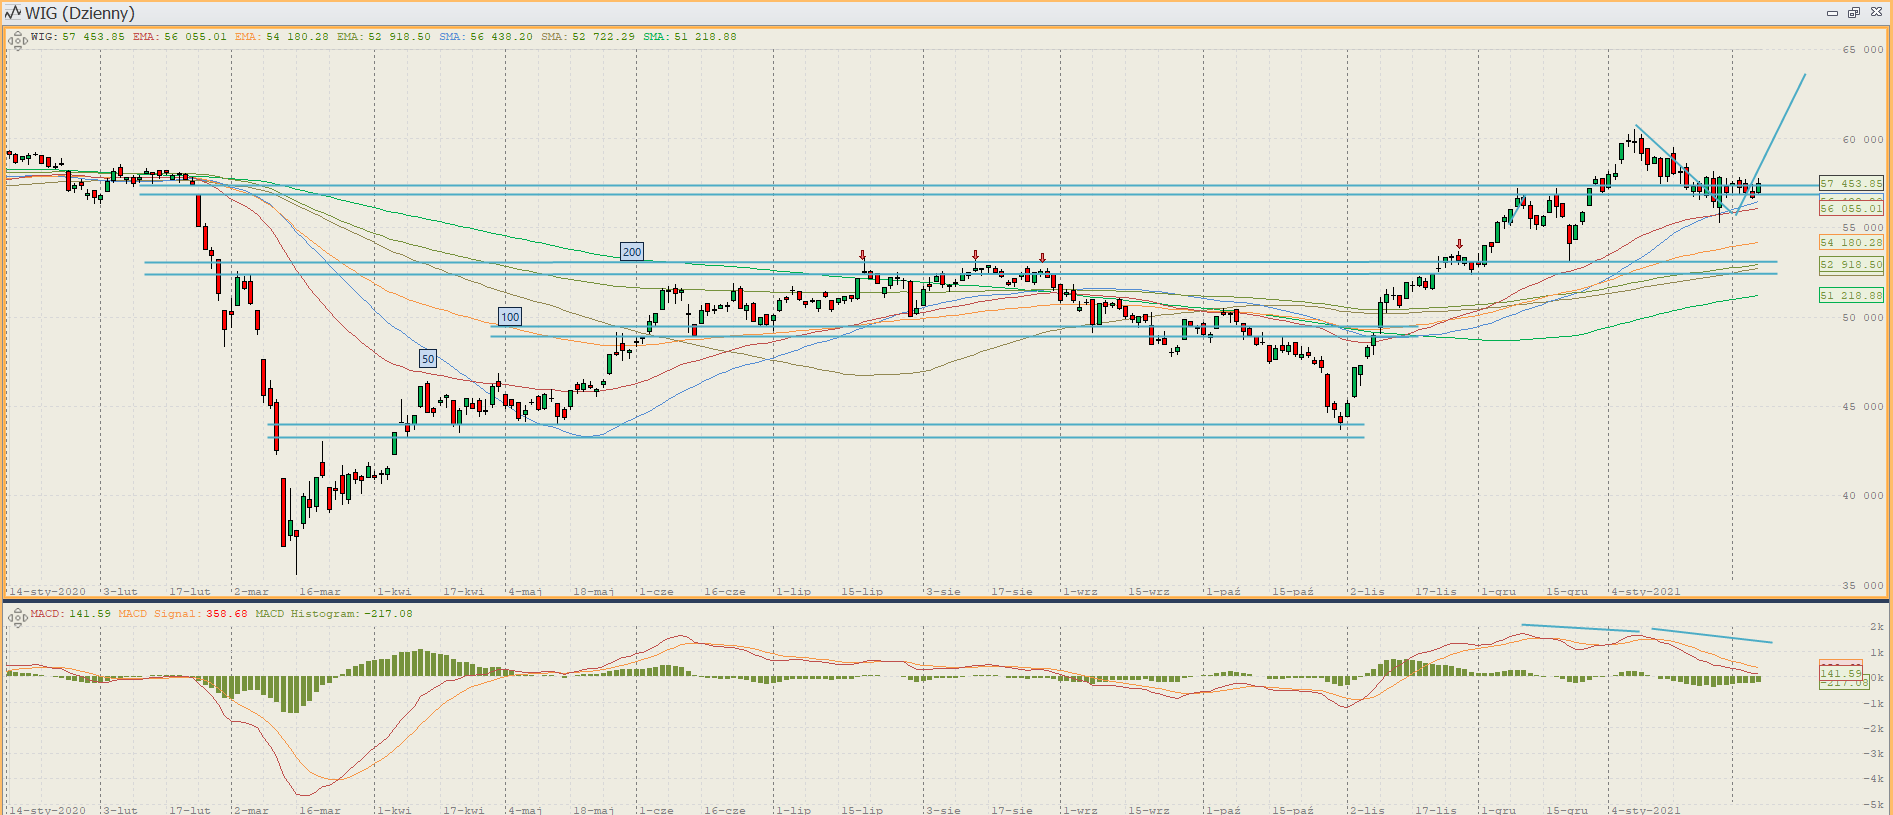
Task: Select the blue SMA 56 438.20 legend label
Action: point(486,37)
